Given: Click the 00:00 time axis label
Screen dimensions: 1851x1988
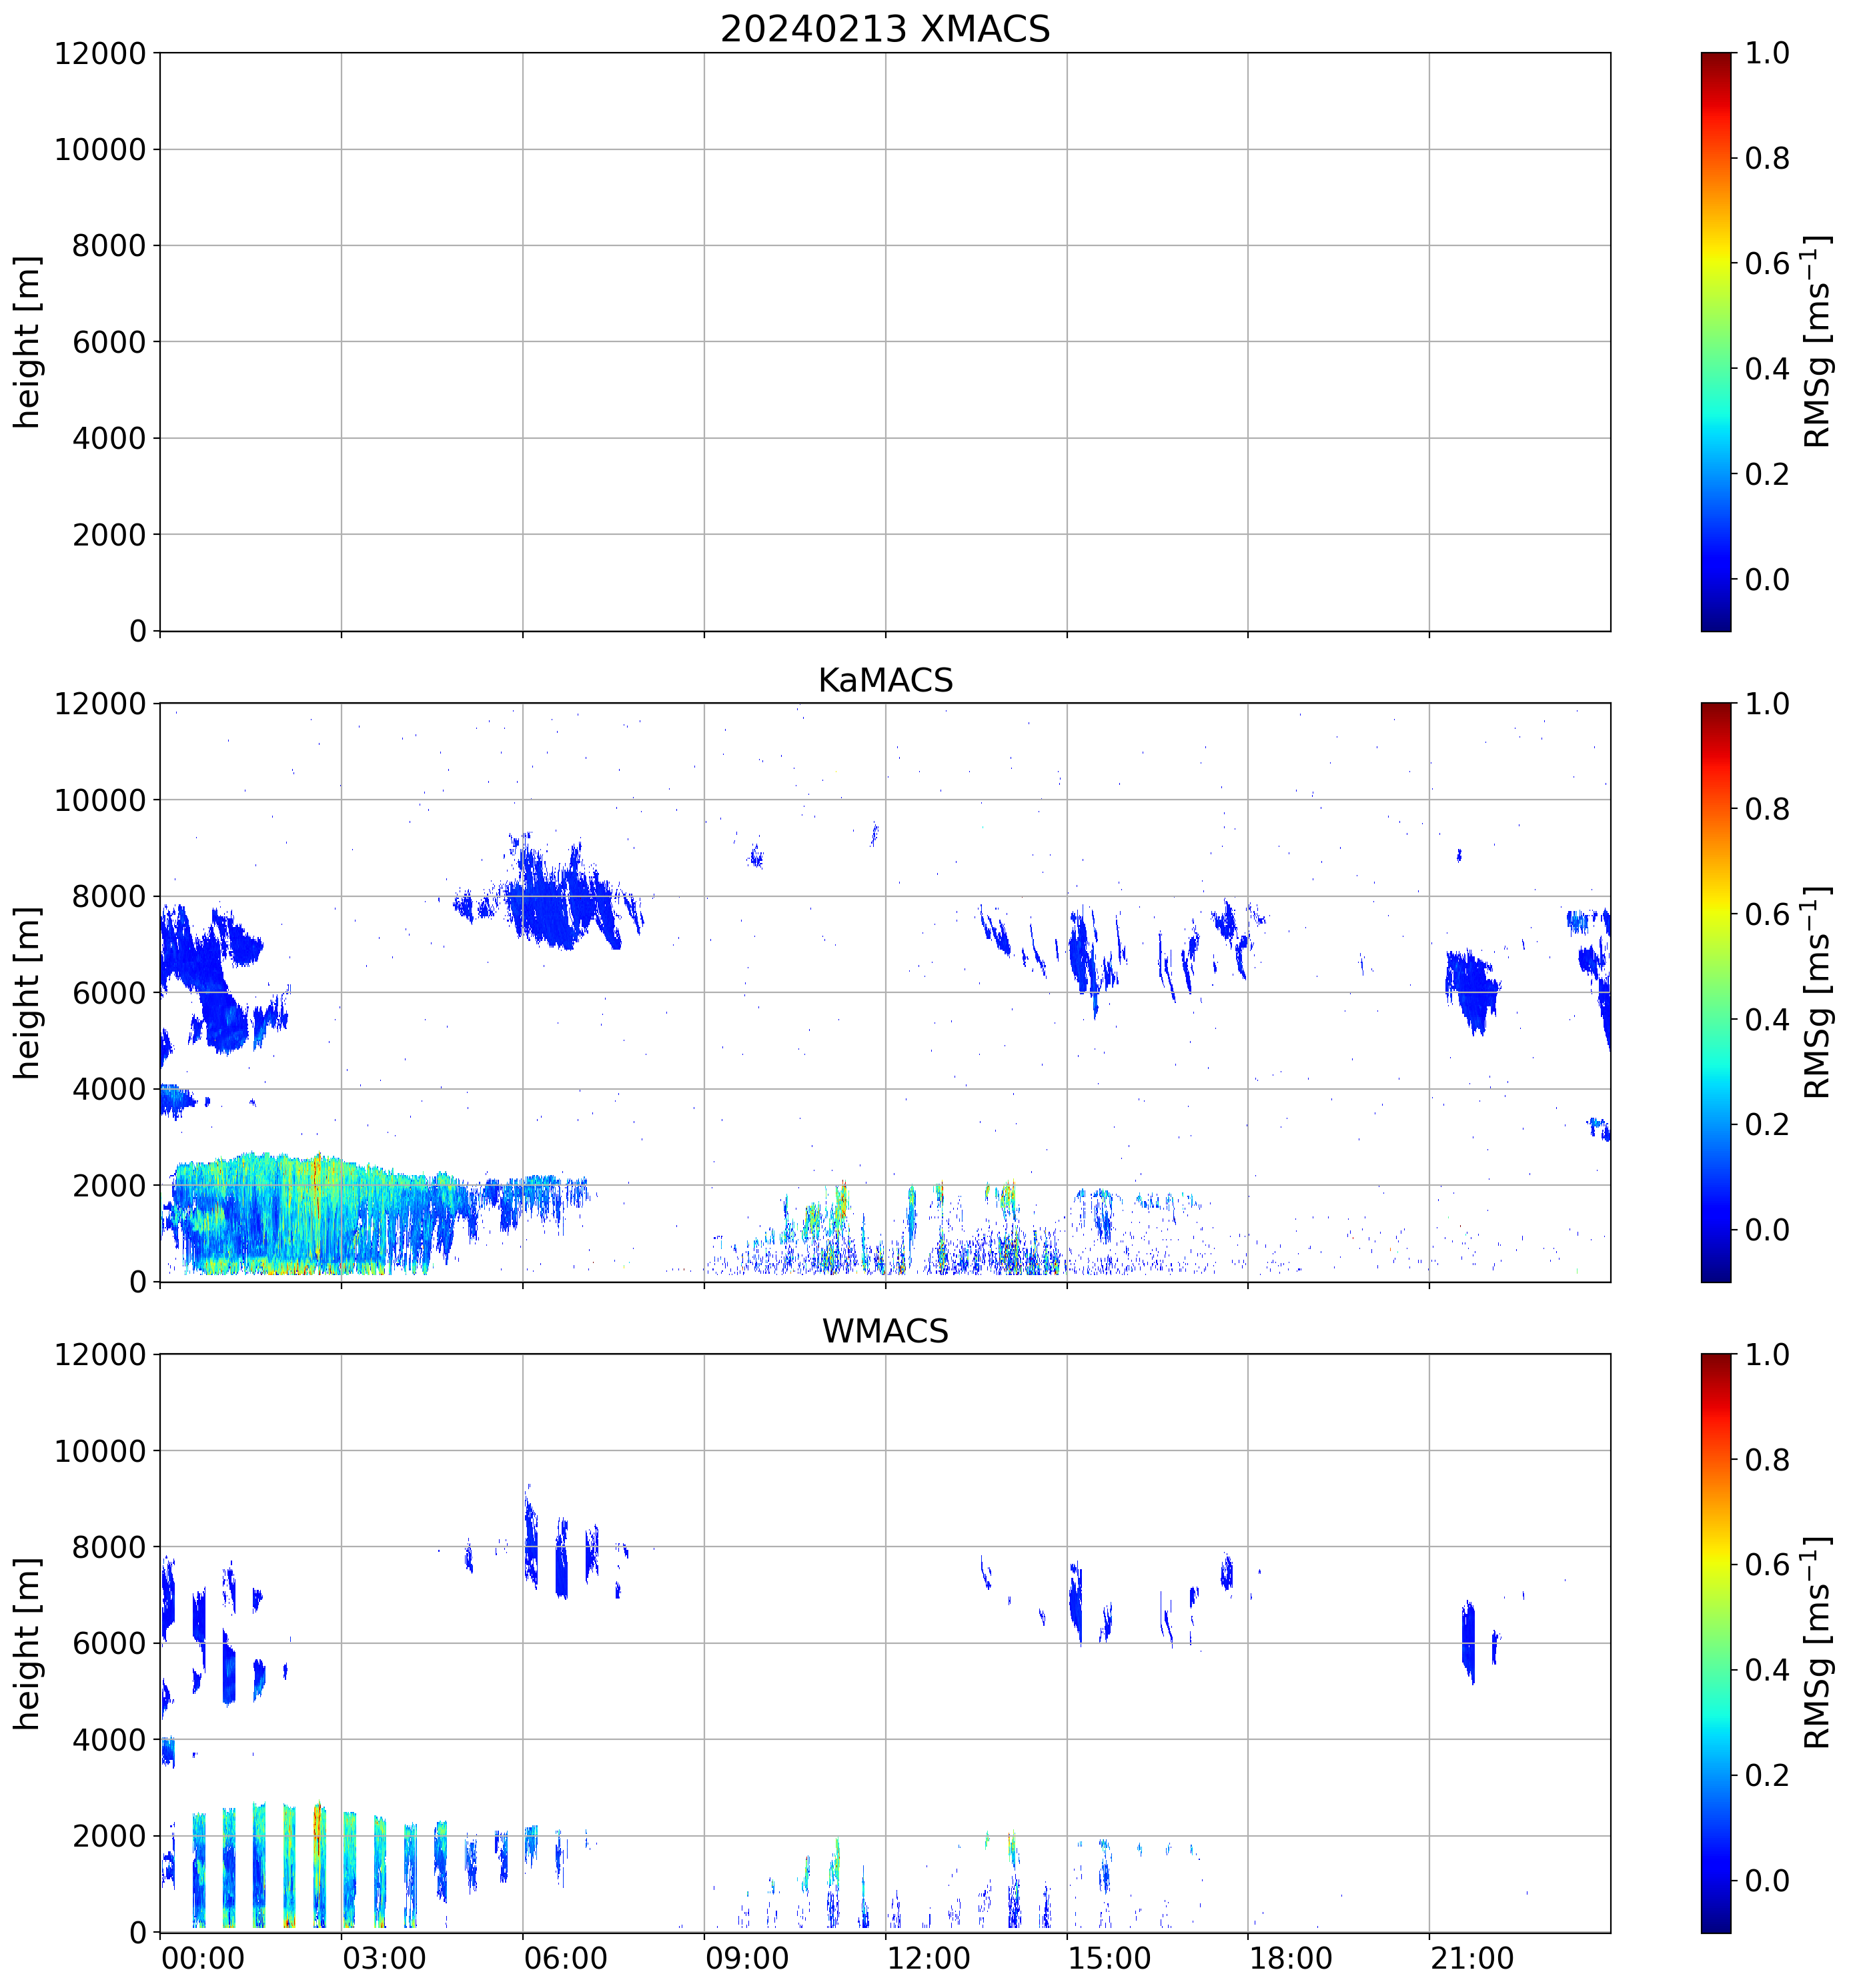Looking at the screenshot, I should click(203, 1957).
